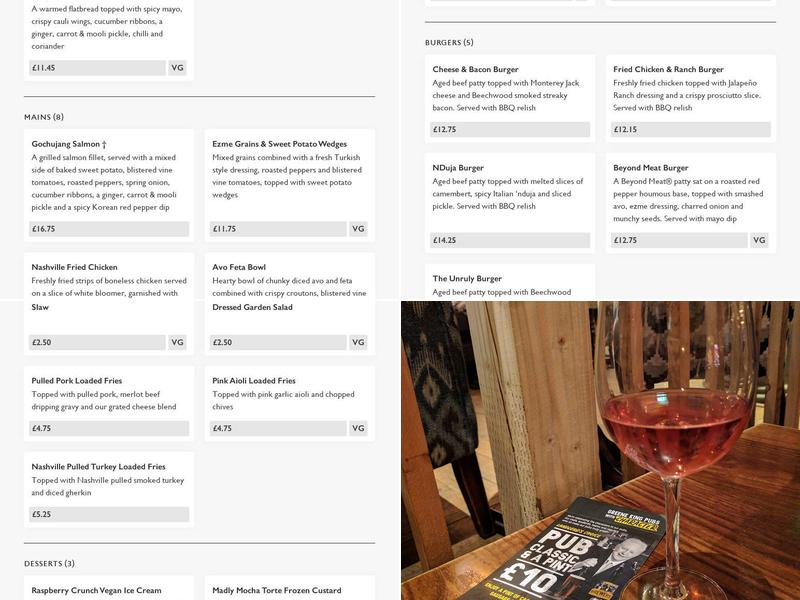Open the Gochujang Salmon menu card

point(109,185)
